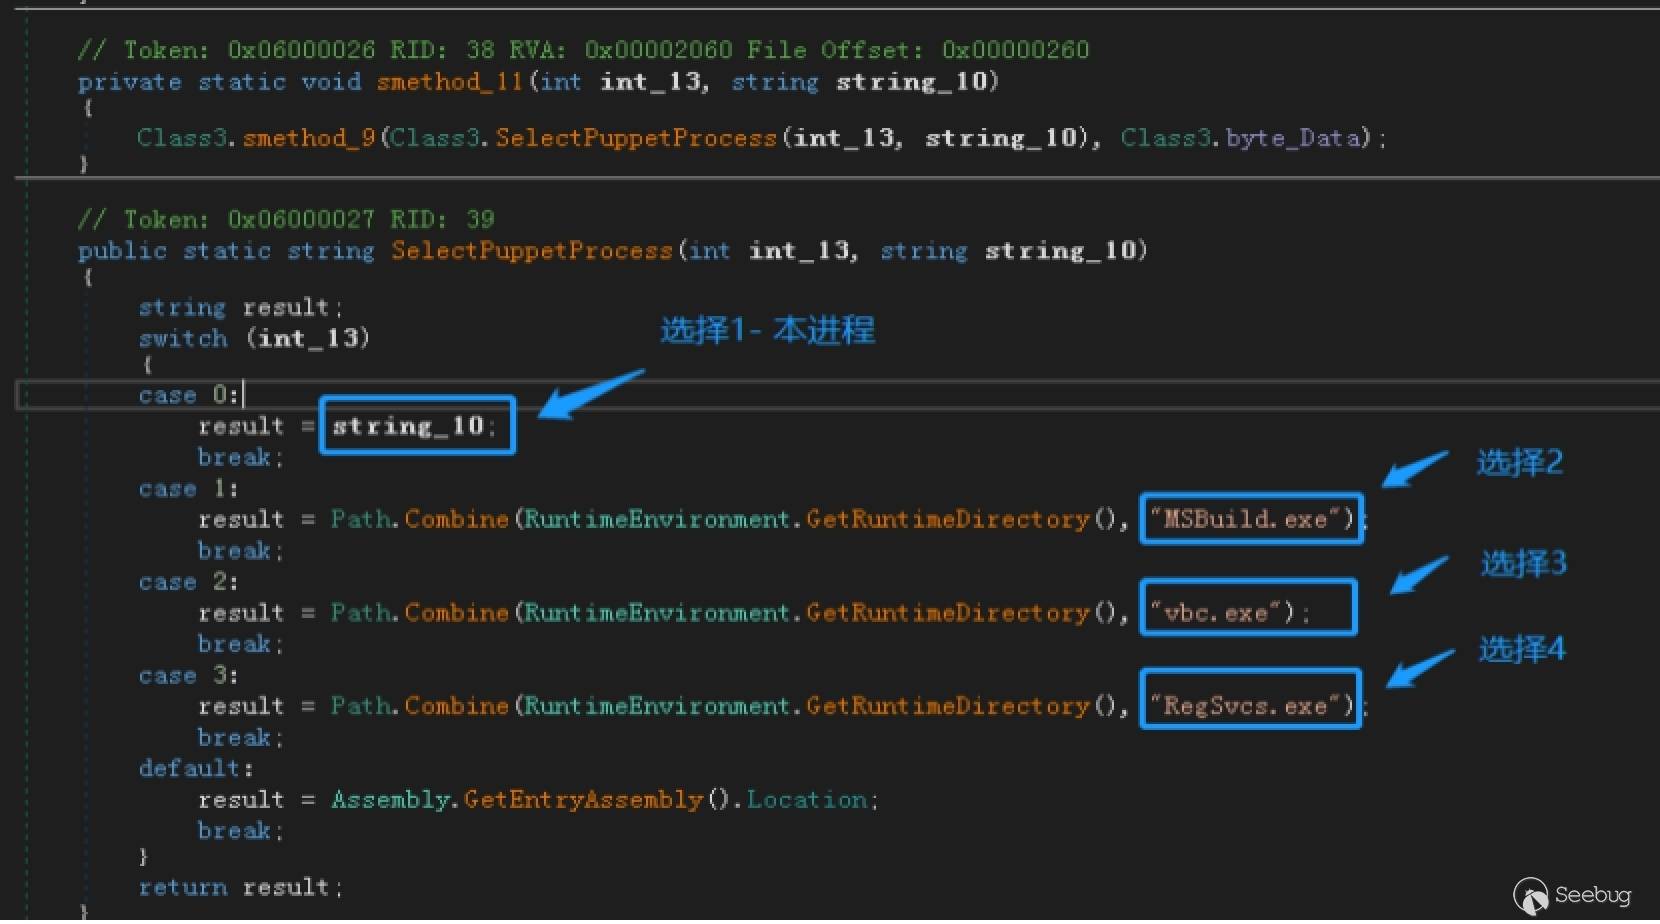Click the 'case 3:' label
The width and height of the screenshot is (1660, 924).
tap(188, 676)
